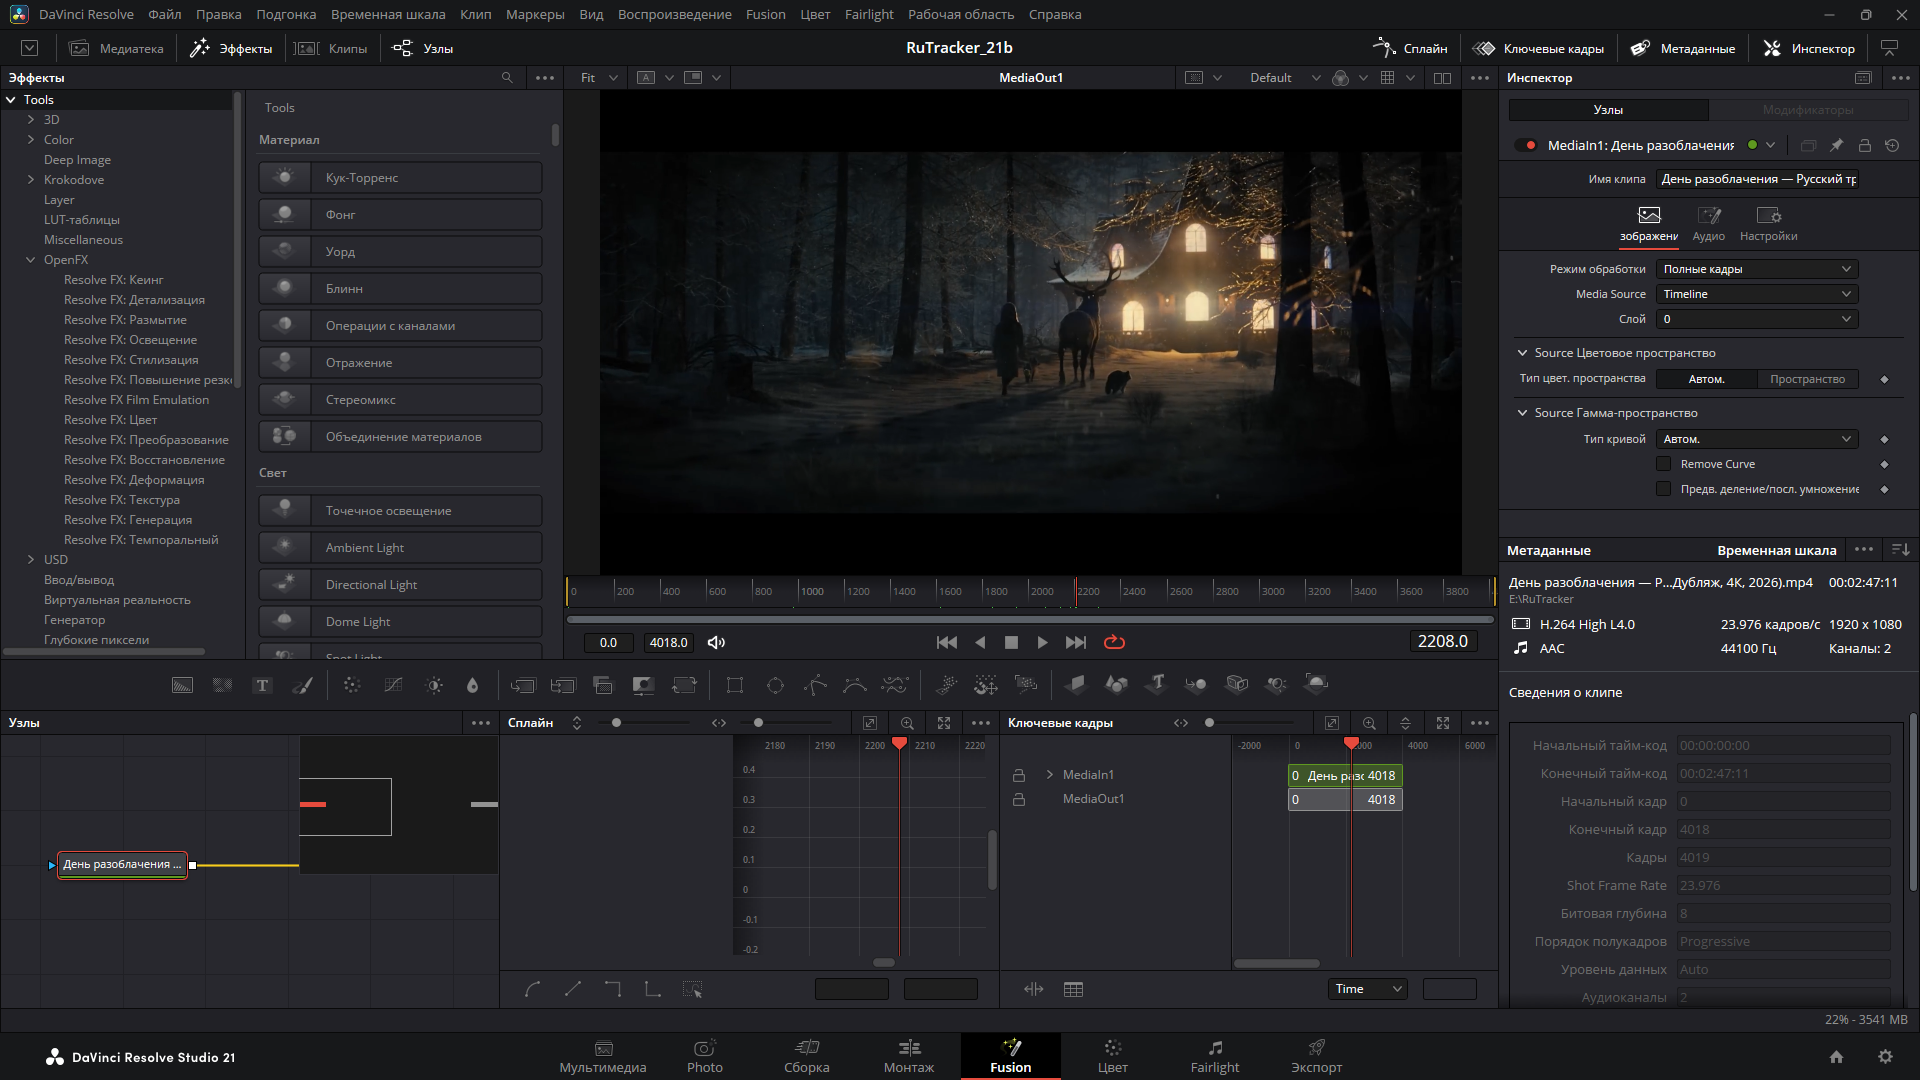Image resolution: width=1920 pixels, height=1080 pixels.
Task: Switch color space type to Пространство
Action: coord(1807,379)
